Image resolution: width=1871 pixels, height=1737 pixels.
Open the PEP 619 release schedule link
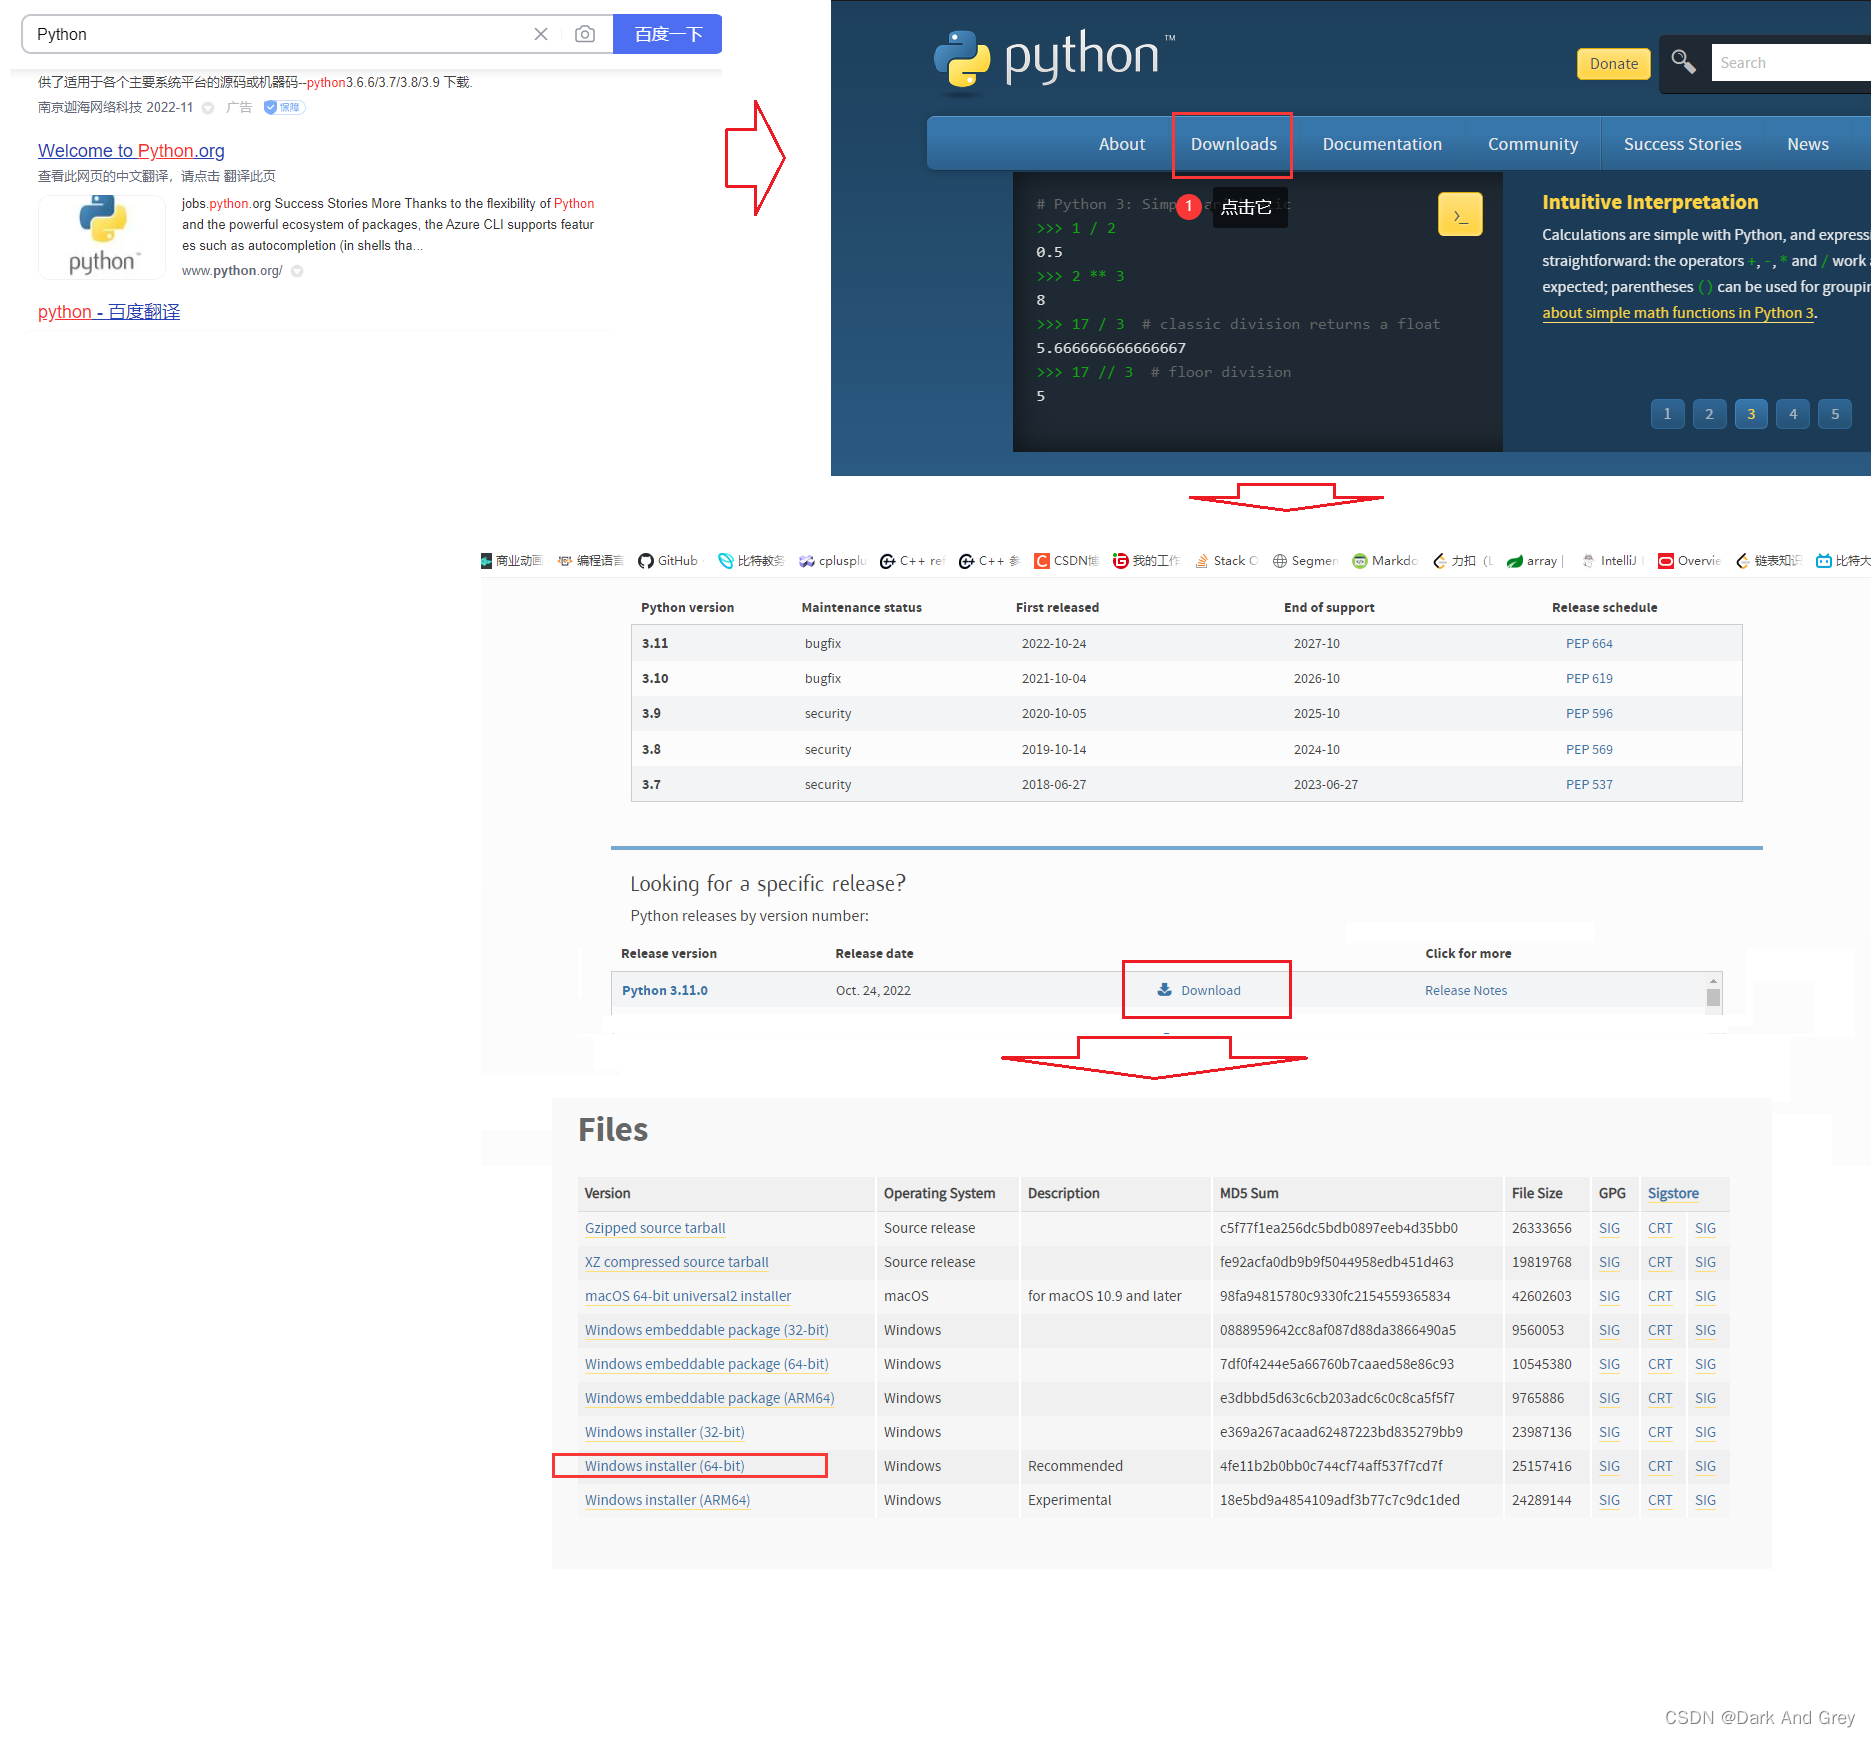1589,679
